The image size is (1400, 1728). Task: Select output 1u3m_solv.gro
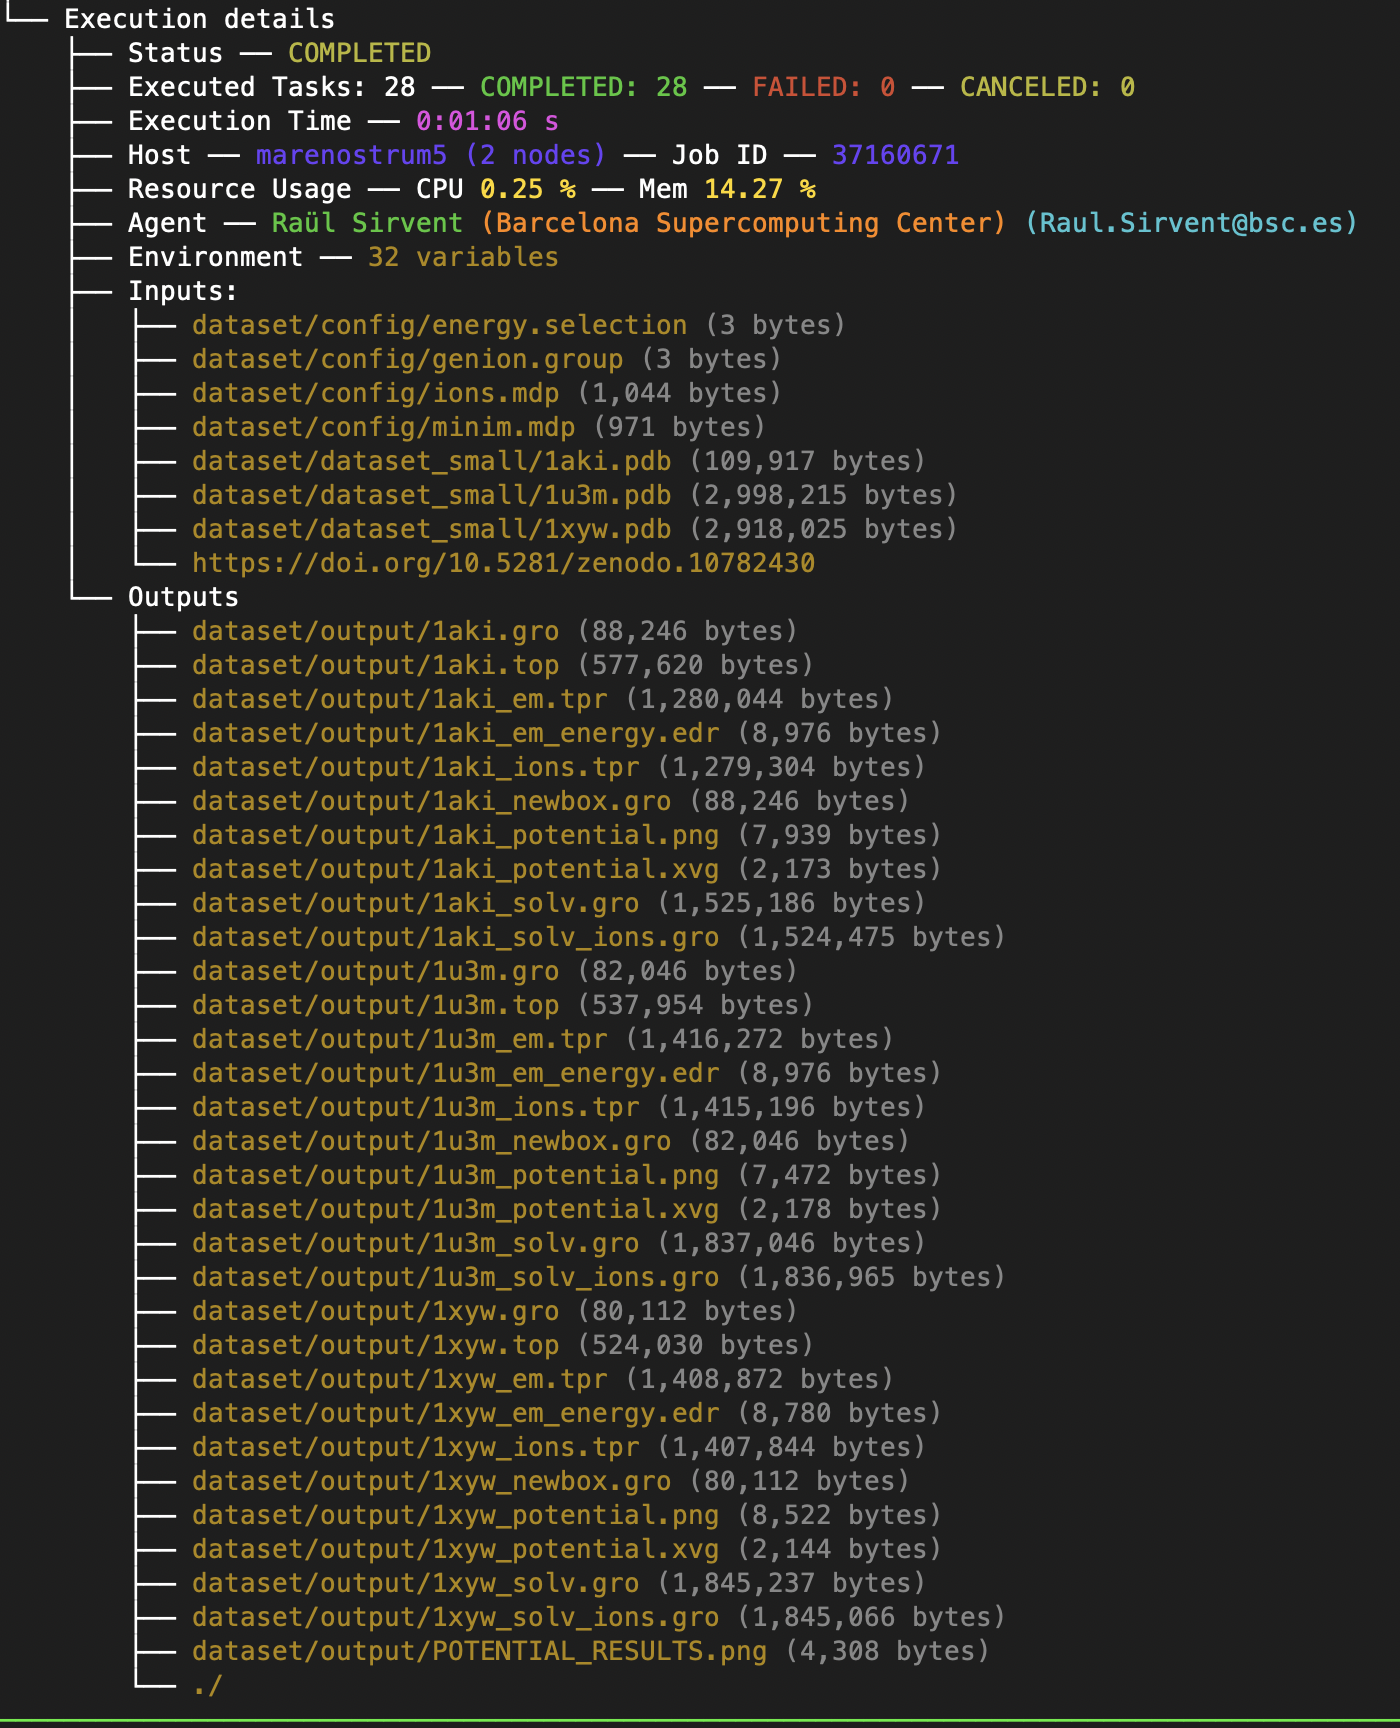point(415,1243)
